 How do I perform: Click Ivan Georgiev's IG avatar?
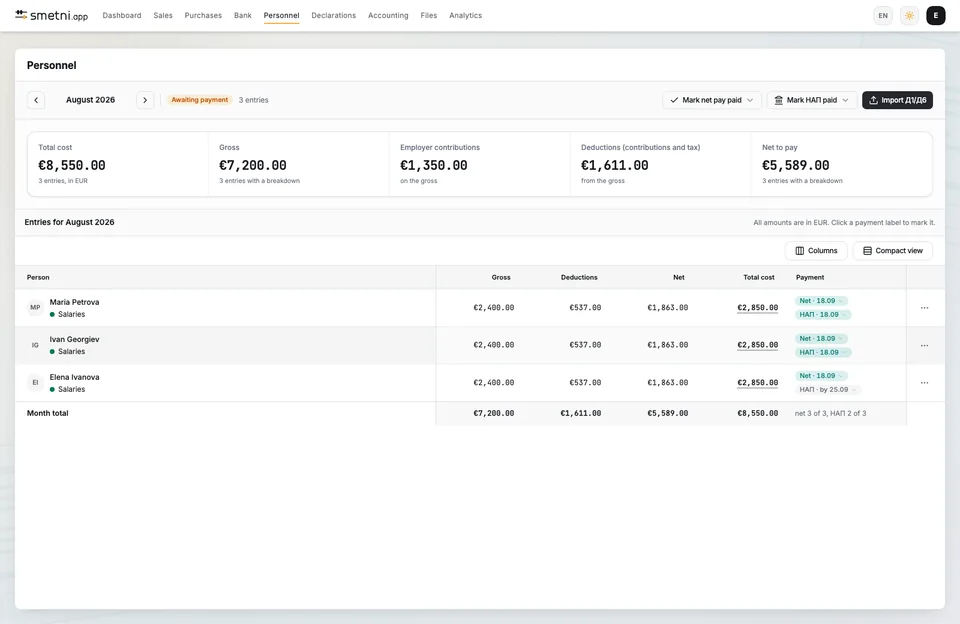(36, 345)
